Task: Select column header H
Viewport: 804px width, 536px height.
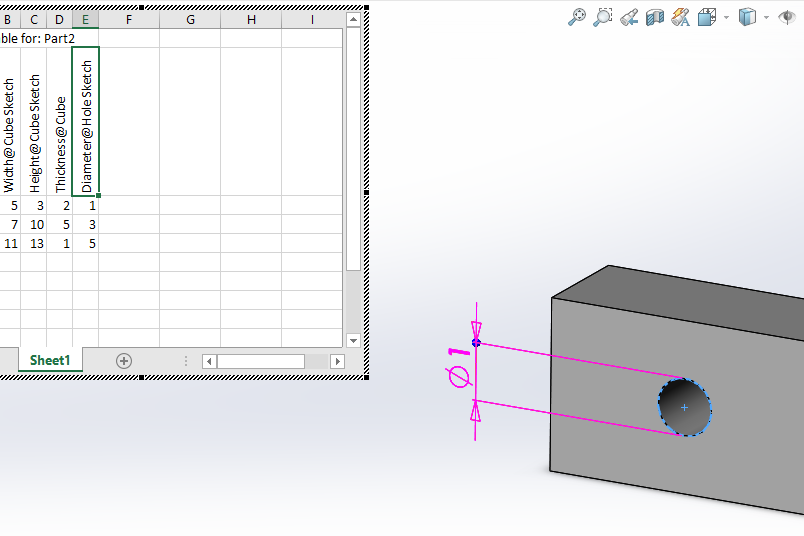Action: [251, 20]
